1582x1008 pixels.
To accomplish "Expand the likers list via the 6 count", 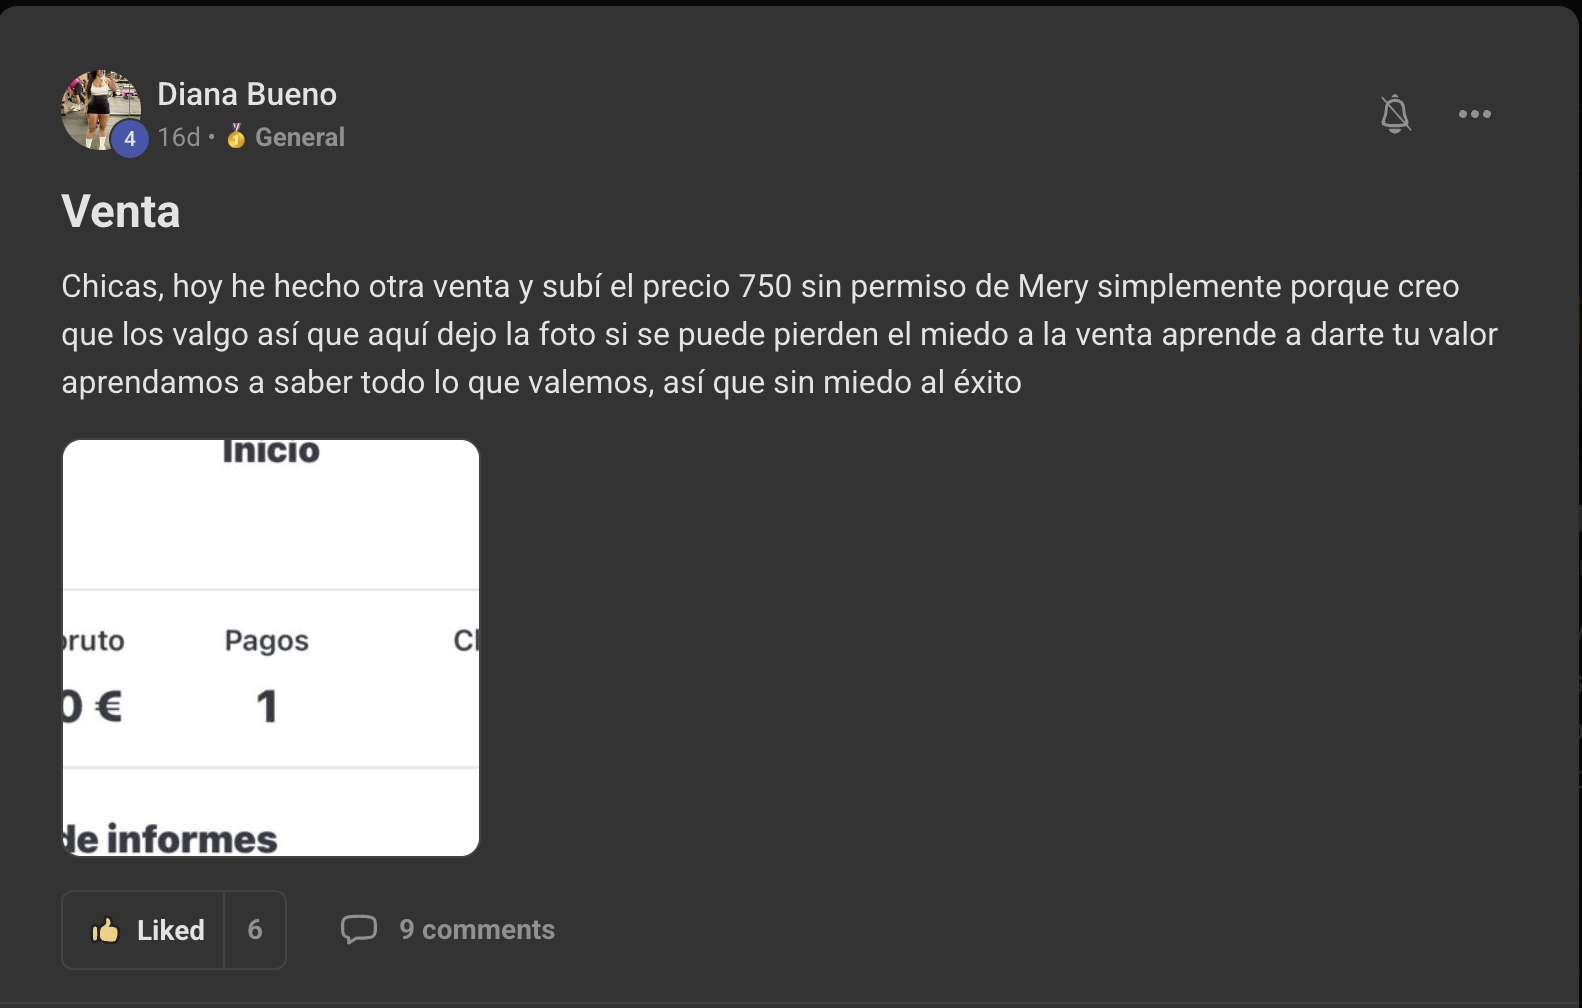I will (x=255, y=929).
